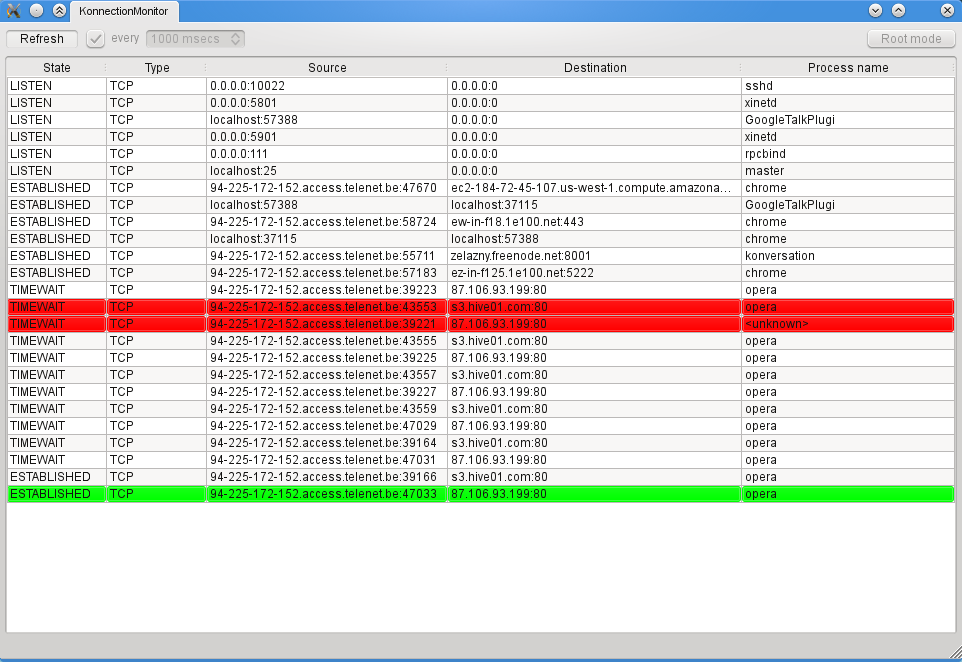Select the master process cell
962x662 pixels.
(848, 171)
